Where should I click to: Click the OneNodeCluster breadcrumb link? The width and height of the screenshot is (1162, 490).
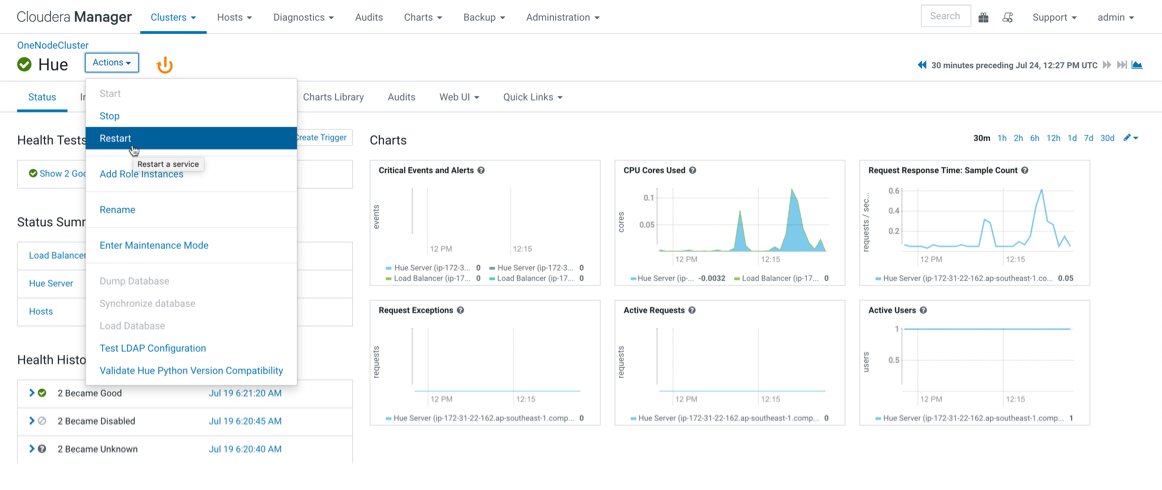tap(53, 45)
